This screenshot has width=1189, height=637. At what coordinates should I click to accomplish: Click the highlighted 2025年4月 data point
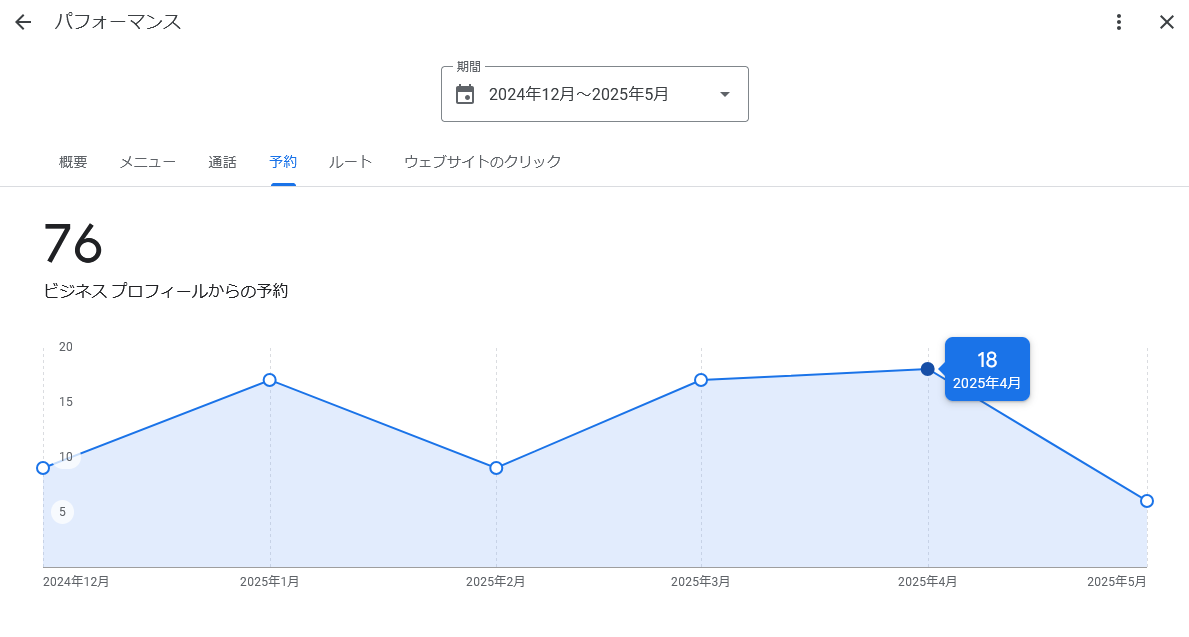(928, 369)
